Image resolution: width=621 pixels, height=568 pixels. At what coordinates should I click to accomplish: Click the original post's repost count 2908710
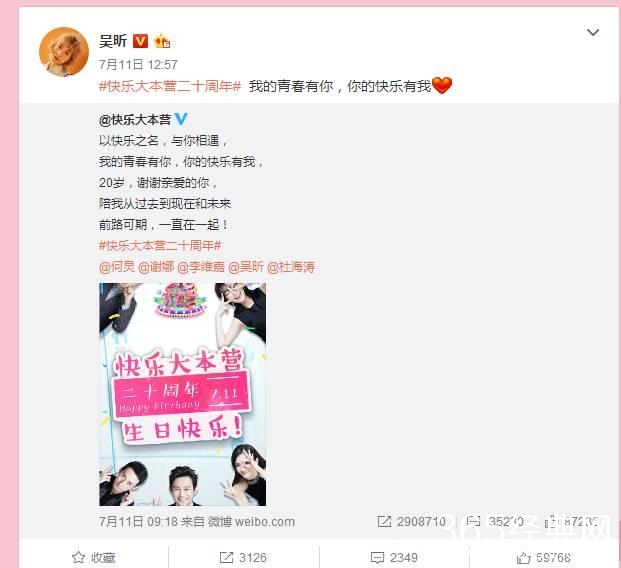[x=412, y=521]
